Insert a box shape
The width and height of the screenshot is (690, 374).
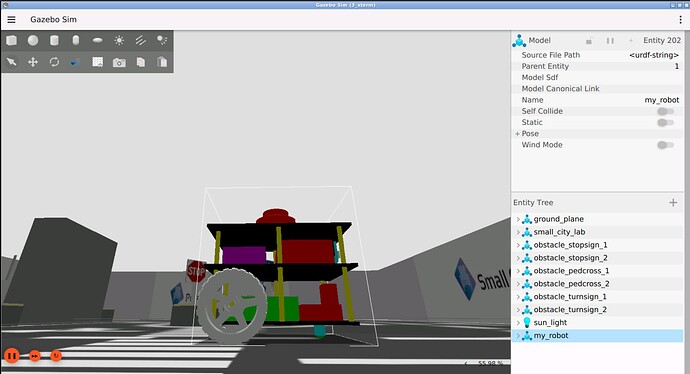click(11, 40)
